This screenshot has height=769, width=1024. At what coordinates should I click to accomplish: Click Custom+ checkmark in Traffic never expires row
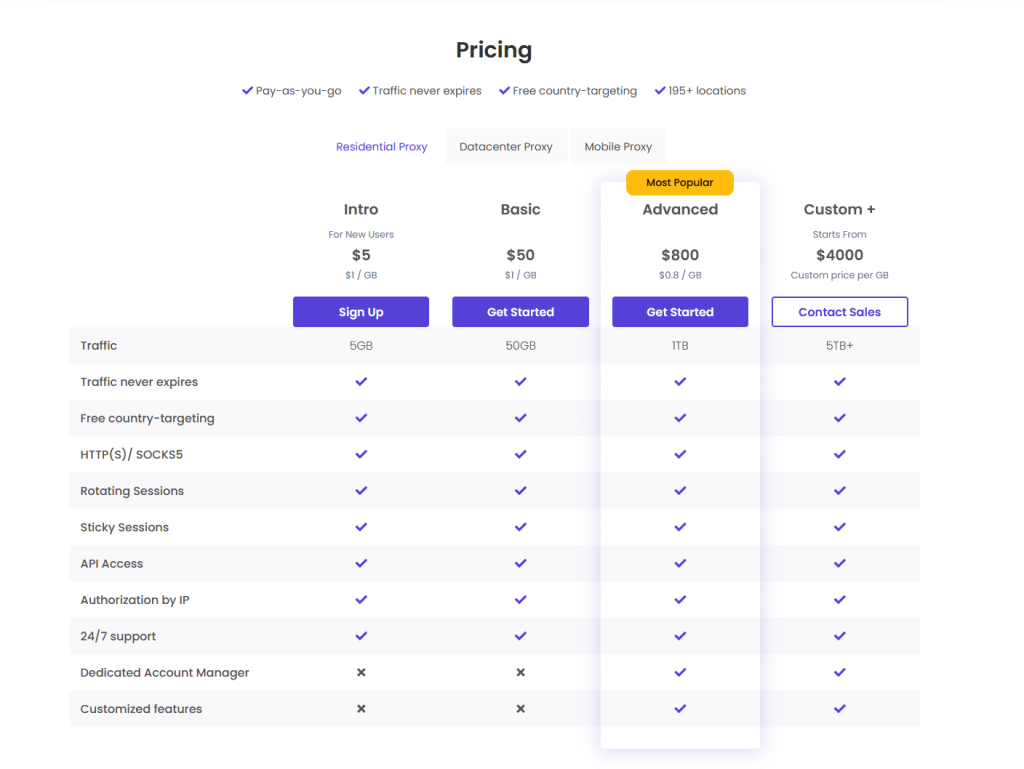pyautogui.click(x=840, y=382)
